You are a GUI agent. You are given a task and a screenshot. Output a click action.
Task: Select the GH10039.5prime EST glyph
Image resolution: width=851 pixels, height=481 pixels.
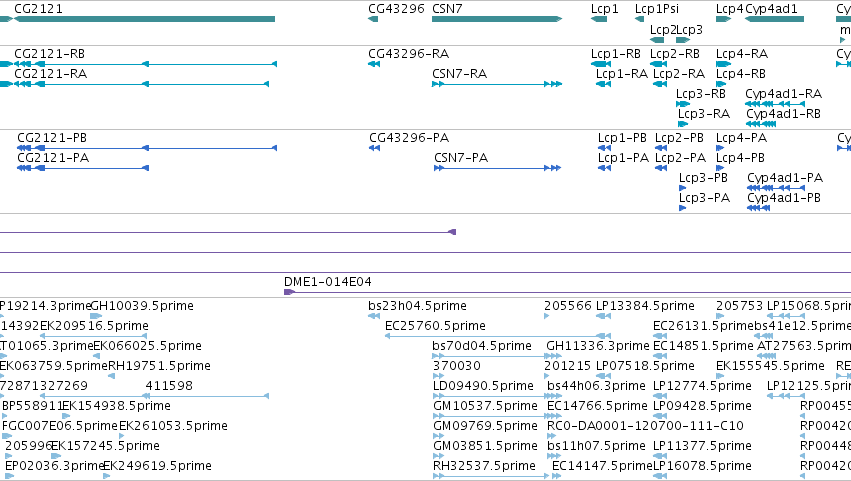(96, 316)
